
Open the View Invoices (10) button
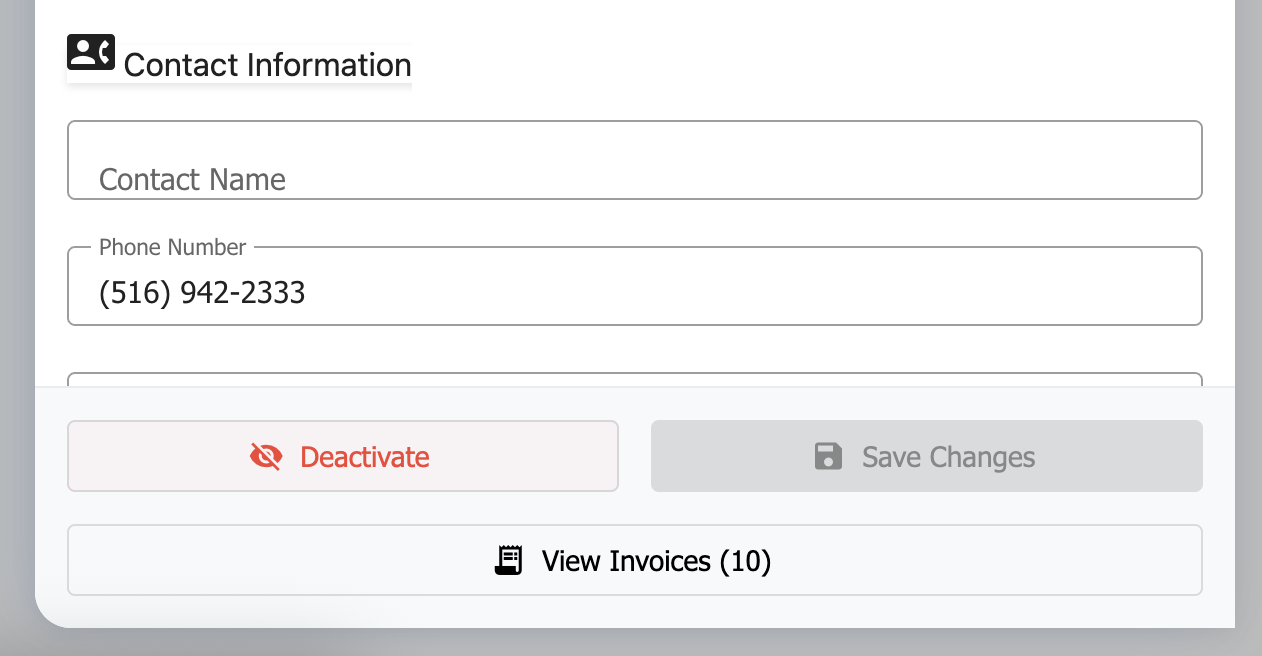pyautogui.click(x=634, y=560)
